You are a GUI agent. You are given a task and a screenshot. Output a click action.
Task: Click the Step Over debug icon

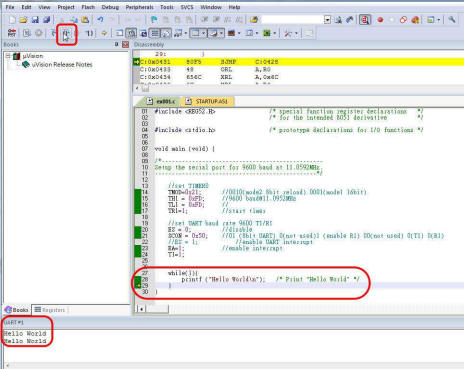point(66,33)
